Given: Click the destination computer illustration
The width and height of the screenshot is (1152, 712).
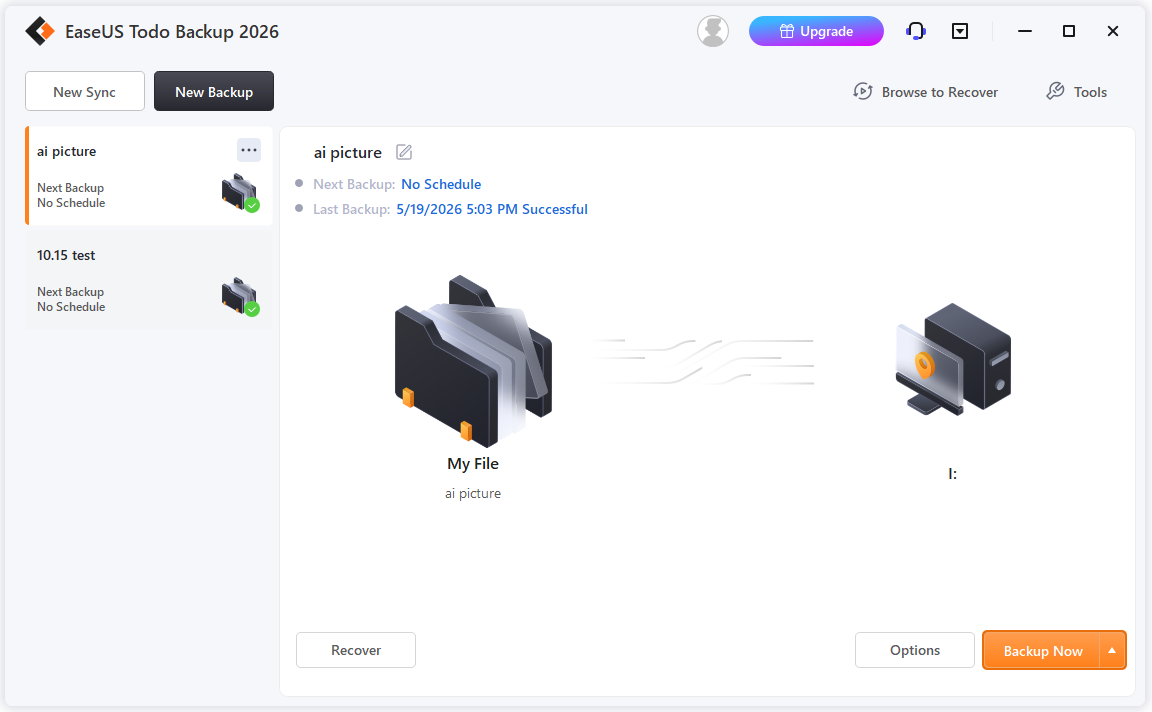Looking at the screenshot, I should [x=953, y=359].
